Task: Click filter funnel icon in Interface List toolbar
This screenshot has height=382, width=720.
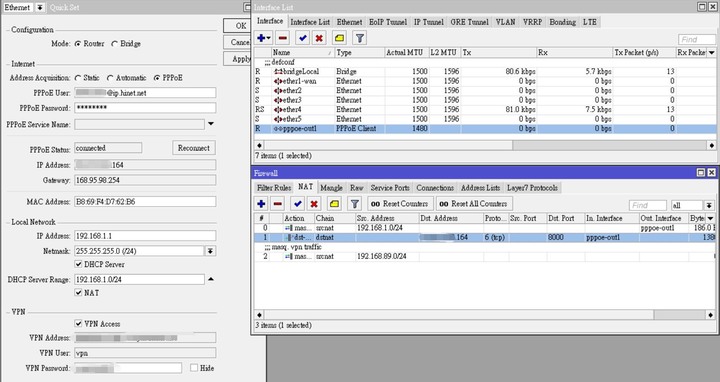Action: click(x=360, y=38)
